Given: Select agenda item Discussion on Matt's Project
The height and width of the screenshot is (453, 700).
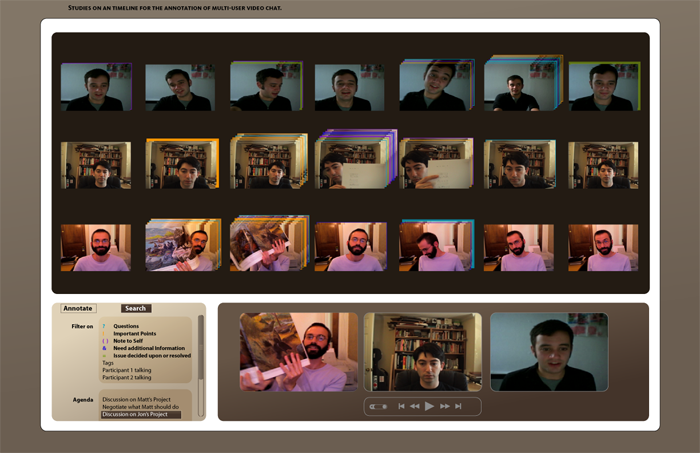Looking at the screenshot, I should pyautogui.click(x=139, y=399).
